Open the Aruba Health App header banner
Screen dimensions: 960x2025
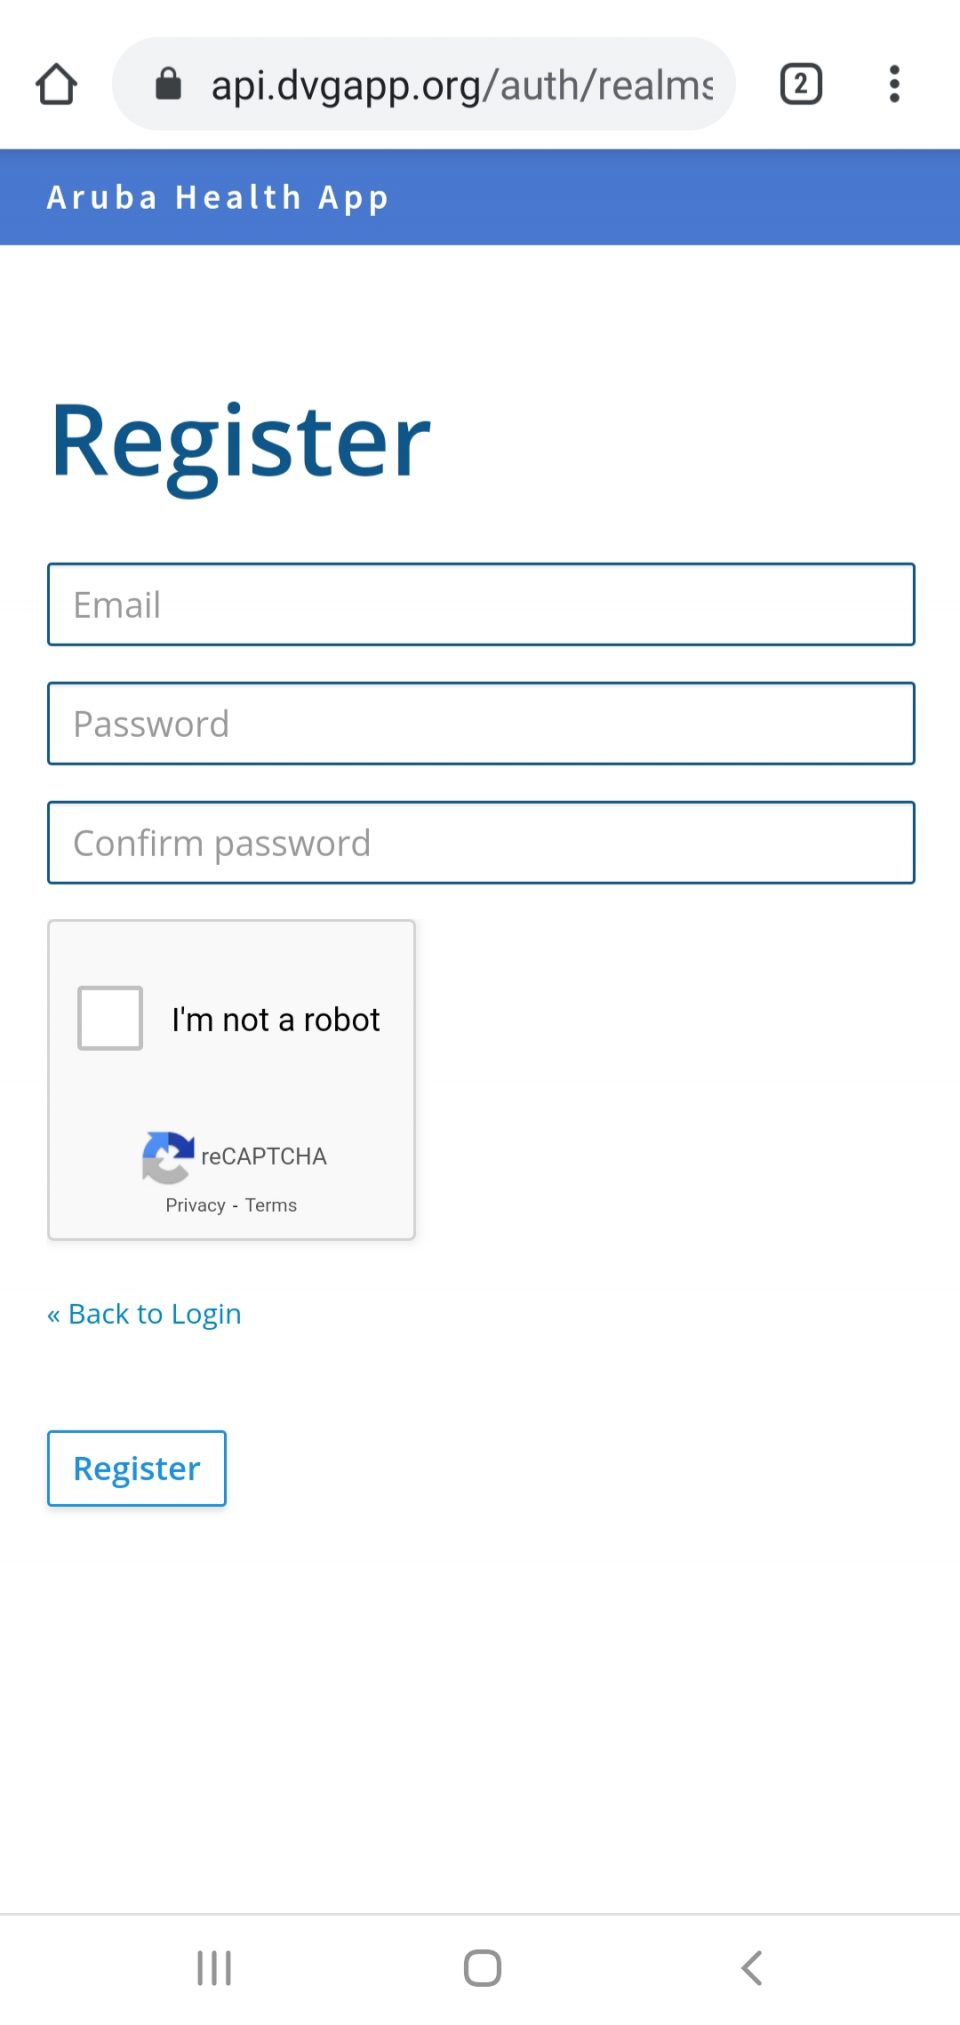click(x=218, y=197)
